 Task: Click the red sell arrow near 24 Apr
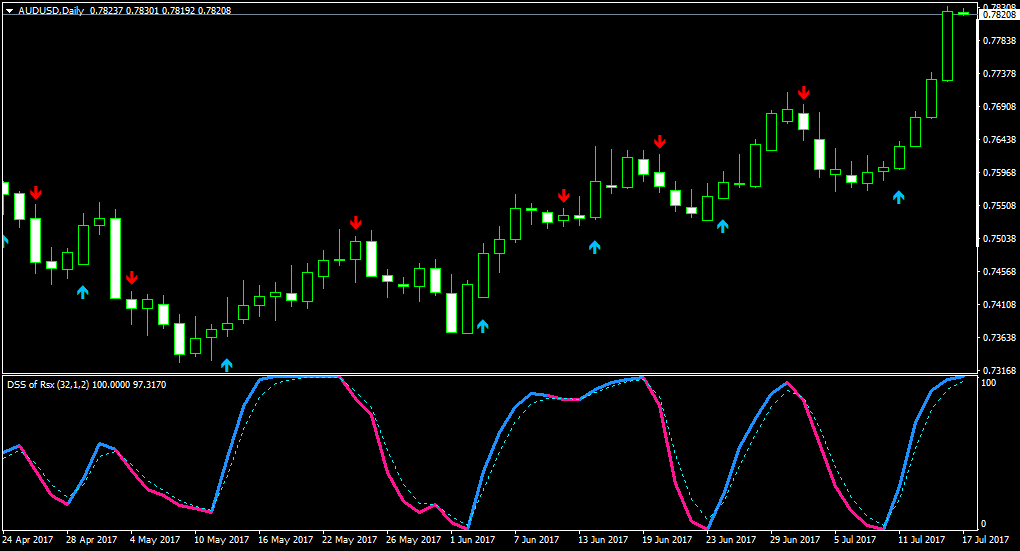pos(36,193)
